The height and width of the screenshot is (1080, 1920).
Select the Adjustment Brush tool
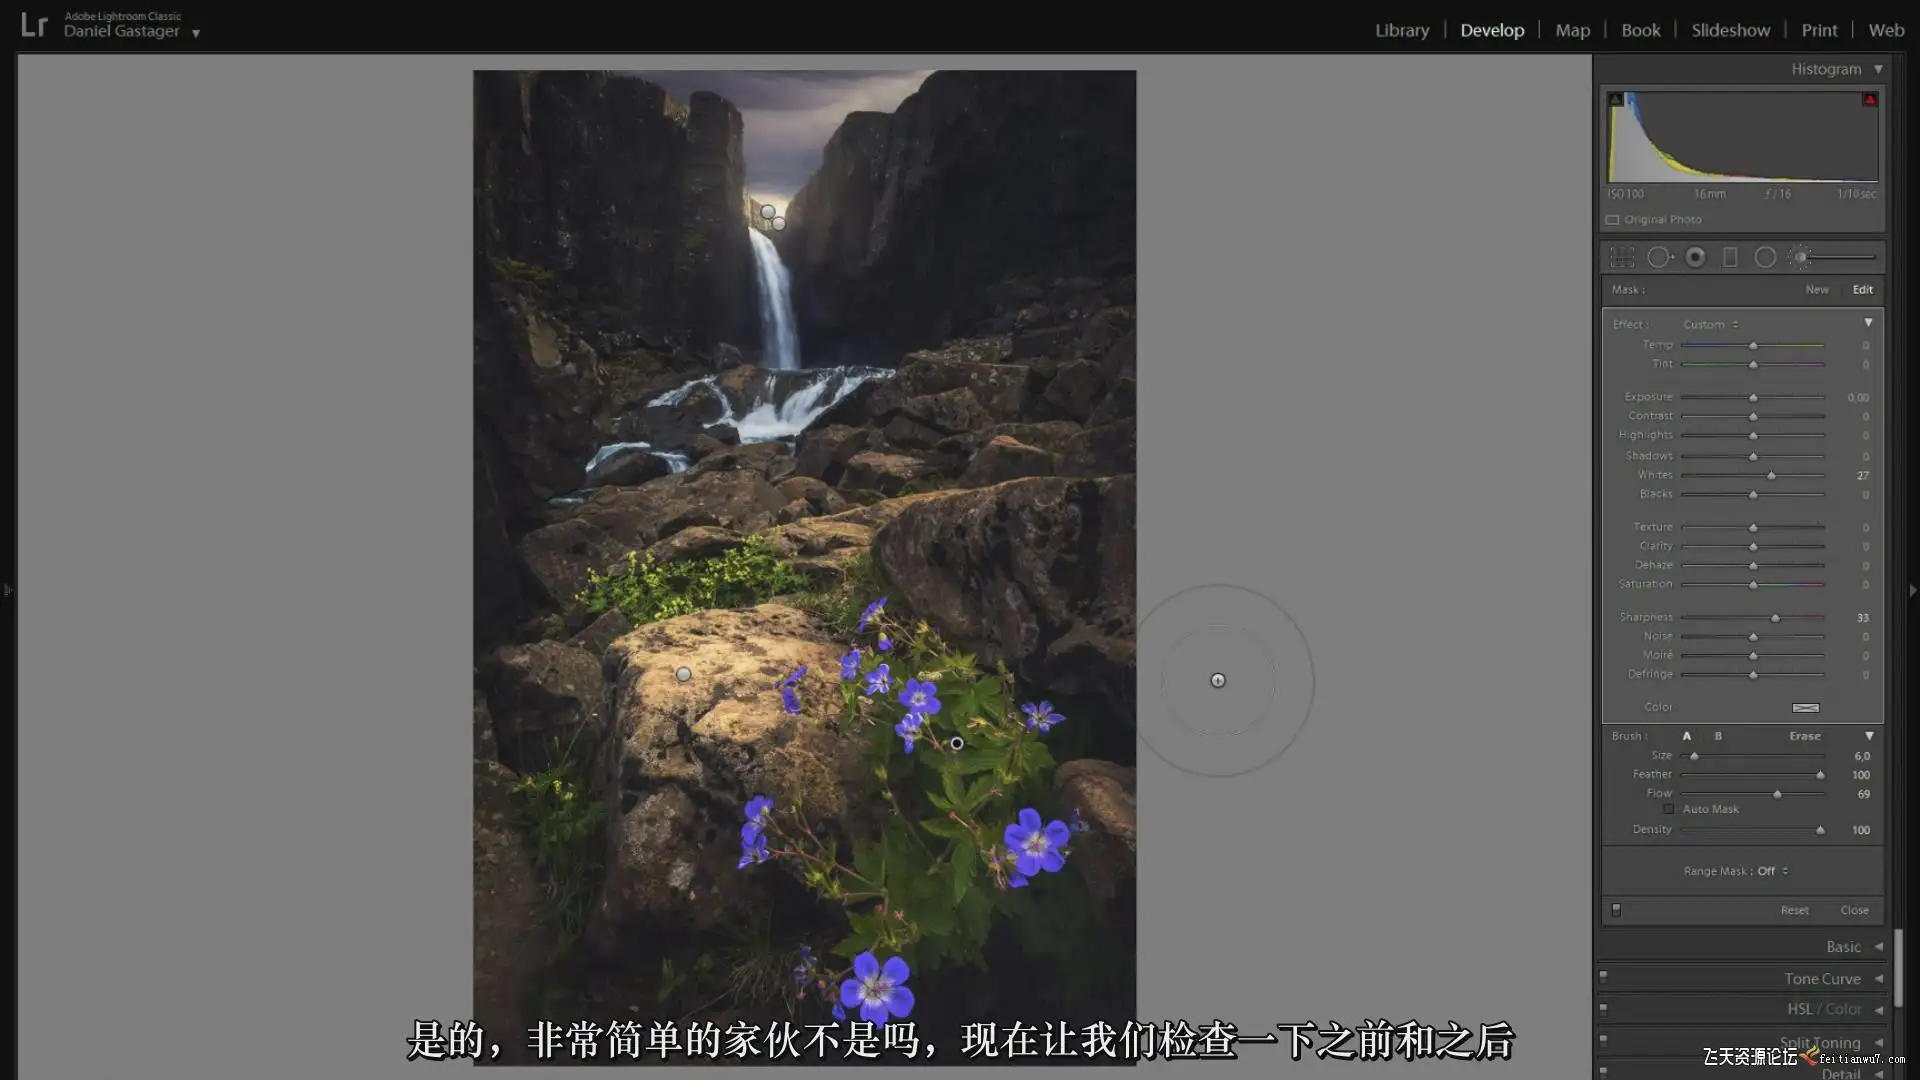tap(1800, 258)
